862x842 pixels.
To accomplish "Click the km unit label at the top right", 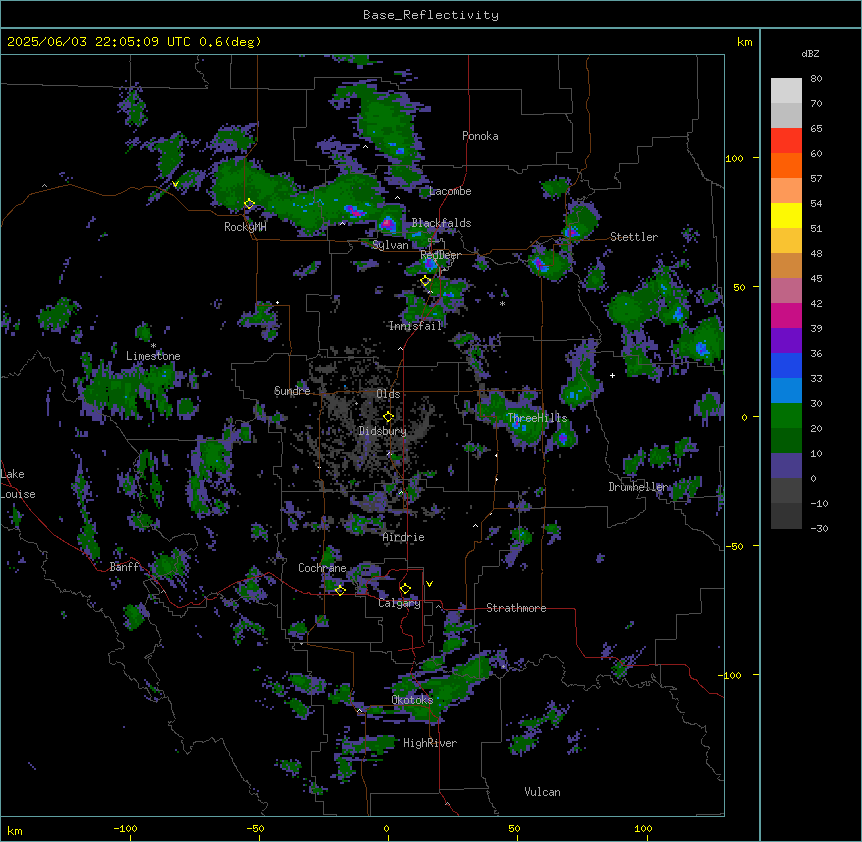I will [744, 42].
